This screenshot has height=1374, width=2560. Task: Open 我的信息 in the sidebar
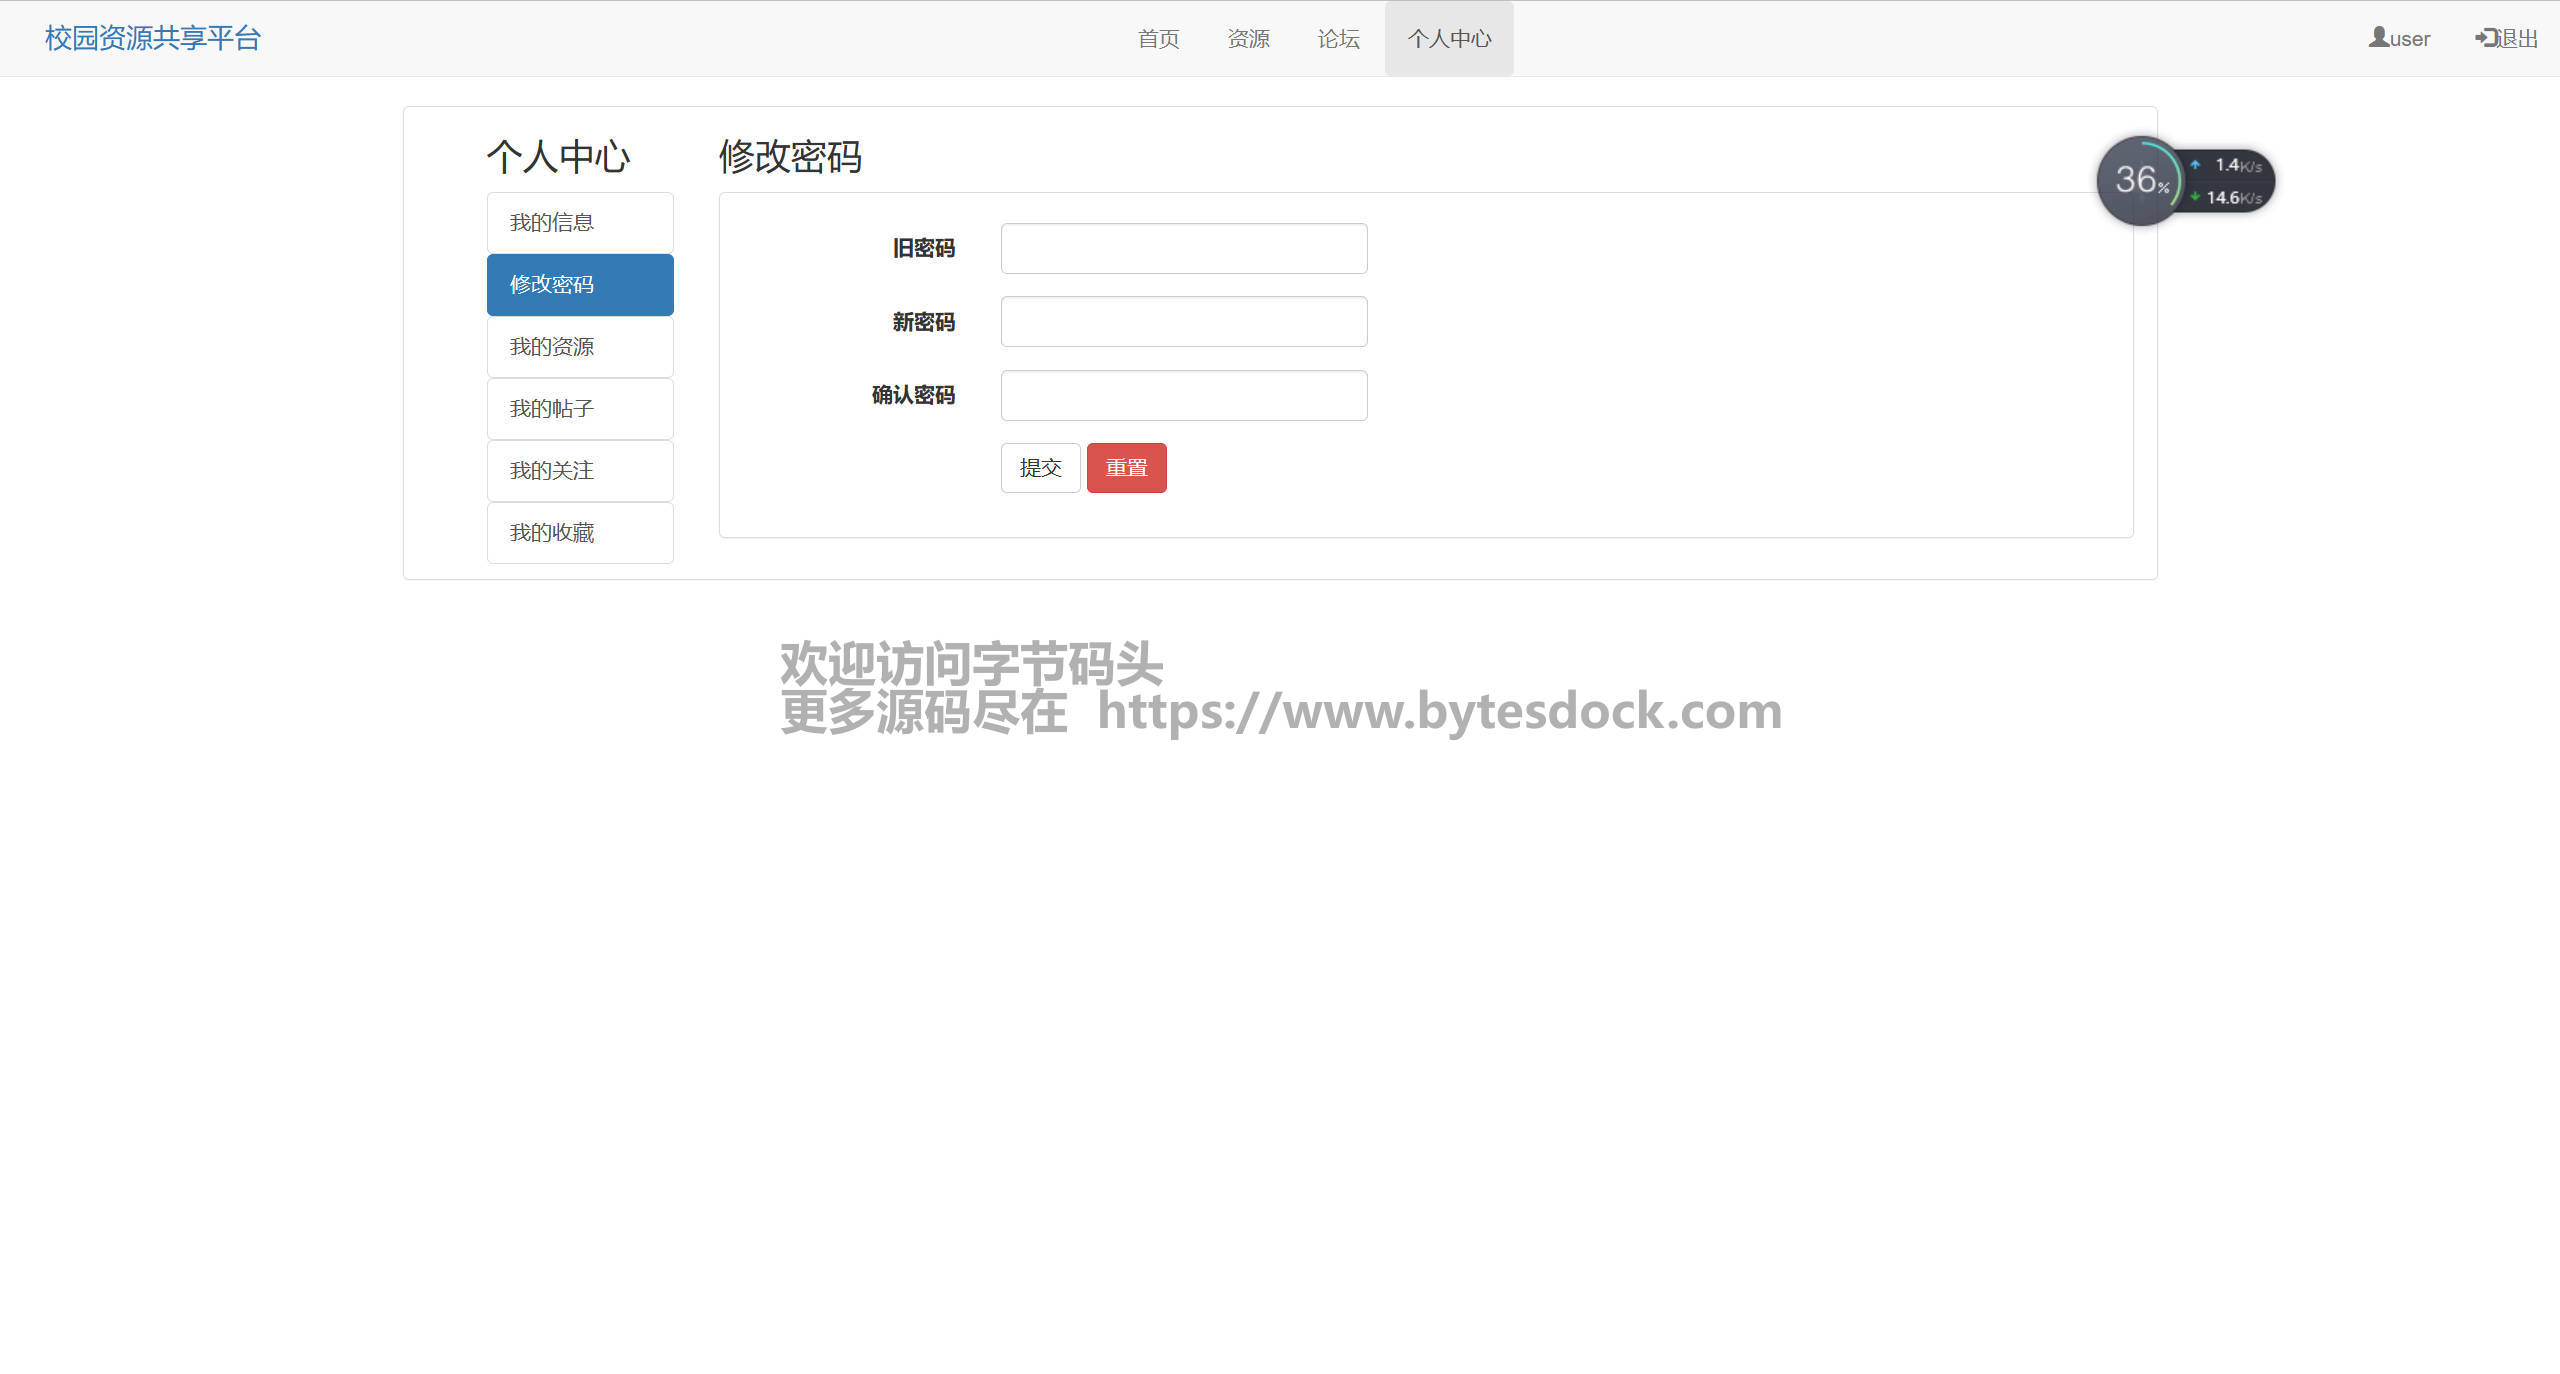point(580,223)
